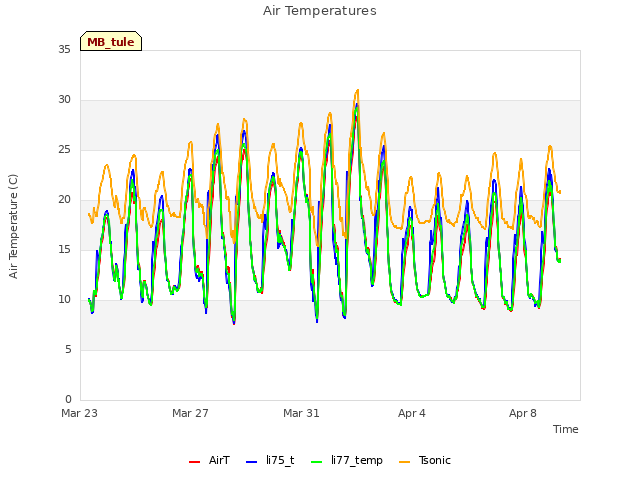
Task: Click the 25 y-axis tick label
Action: [x=64, y=150]
